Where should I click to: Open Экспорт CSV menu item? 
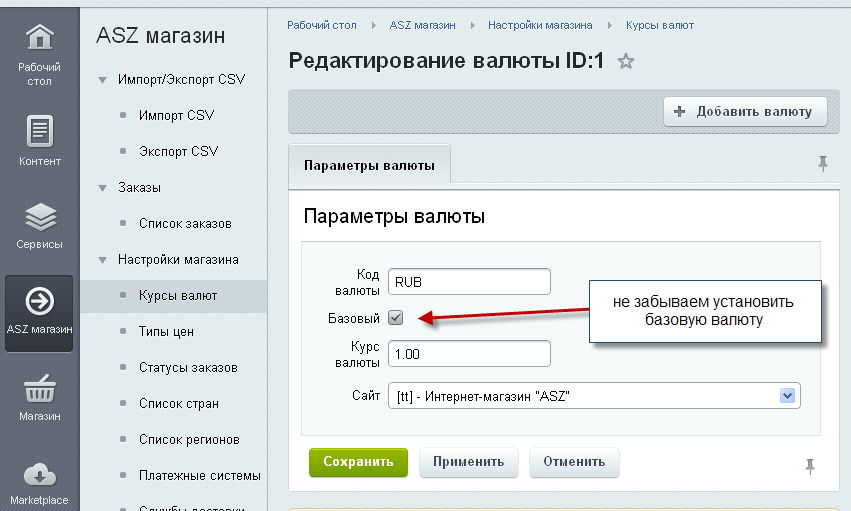[179, 151]
